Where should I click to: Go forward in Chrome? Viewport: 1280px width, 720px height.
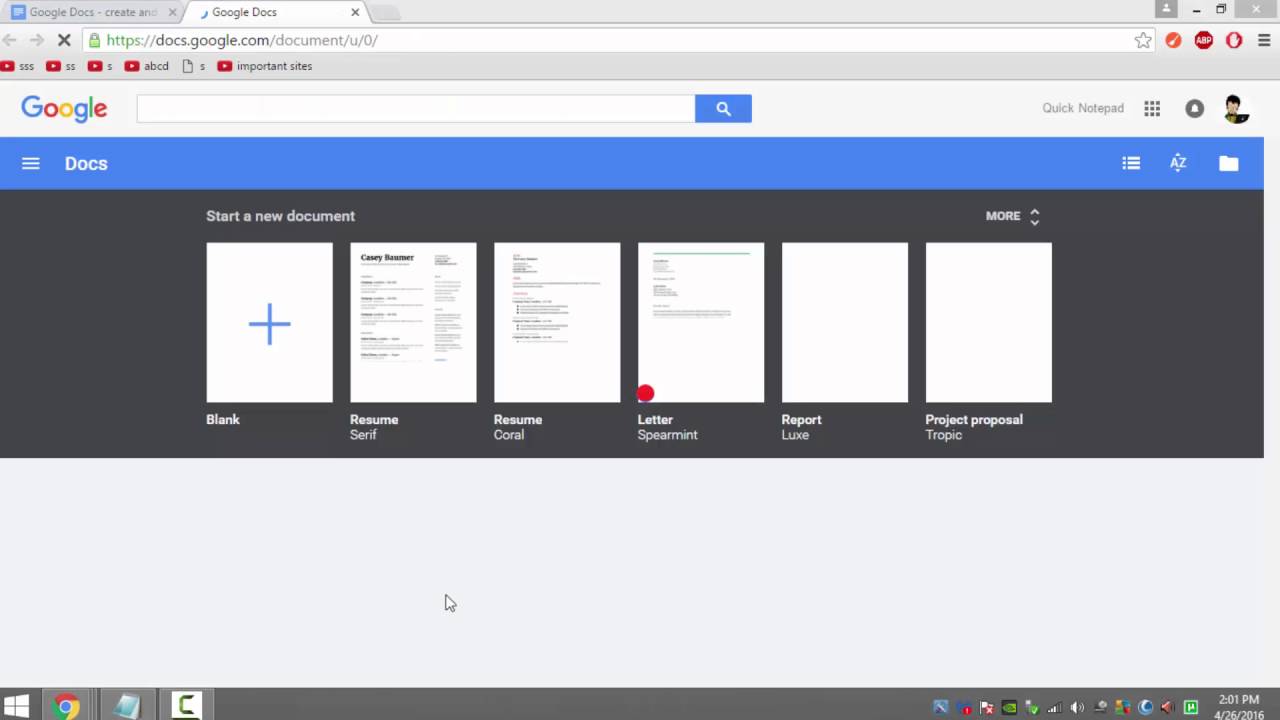pyautogui.click(x=36, y=40)
